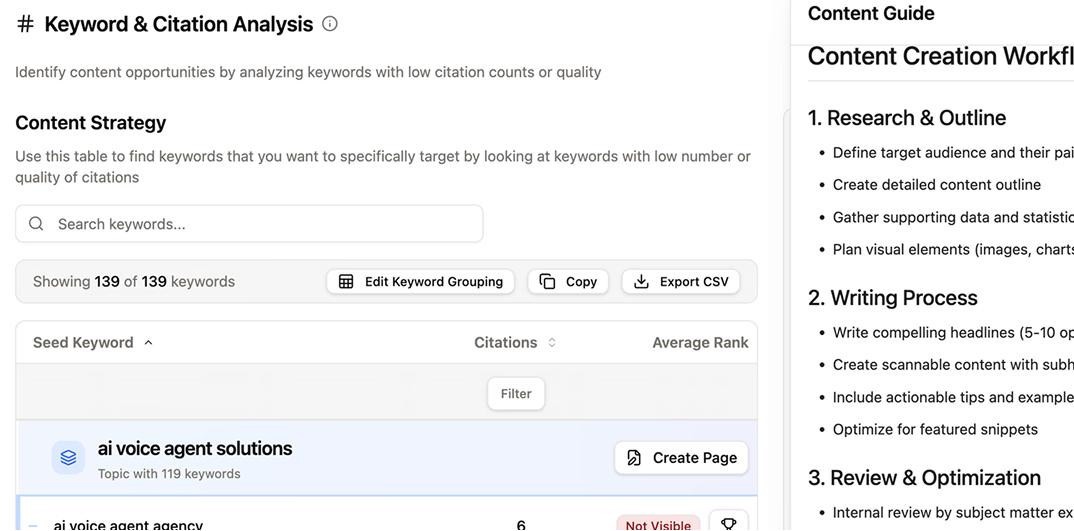Select the ai voice agent agency keyword row

click(x=128, y=525)
